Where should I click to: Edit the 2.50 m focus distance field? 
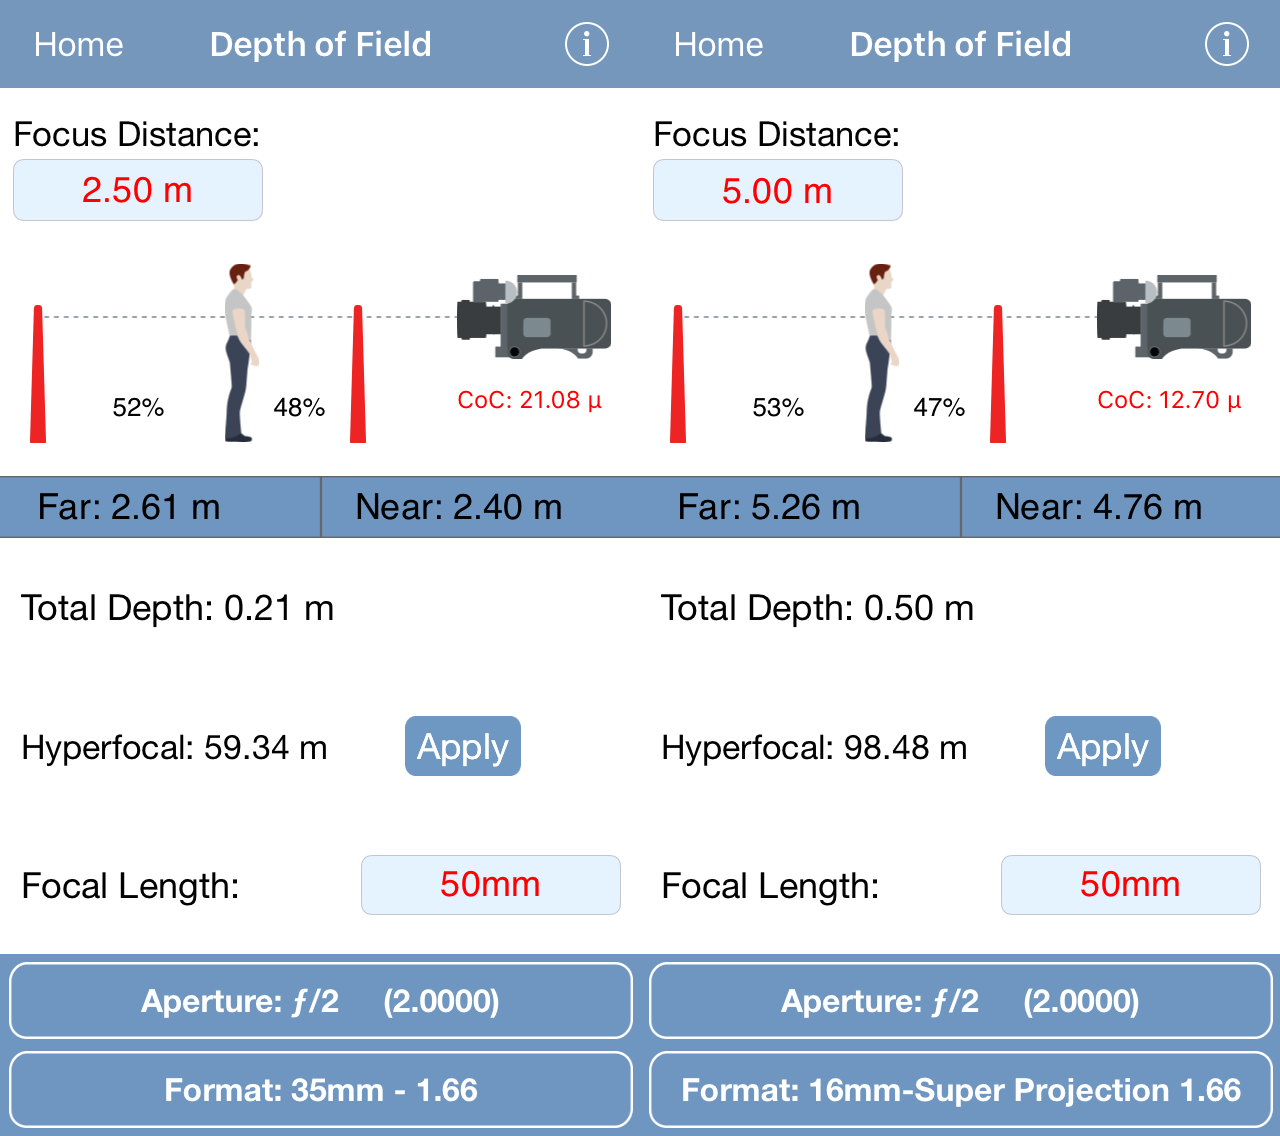pyautogui.click(x=138, y=190)
